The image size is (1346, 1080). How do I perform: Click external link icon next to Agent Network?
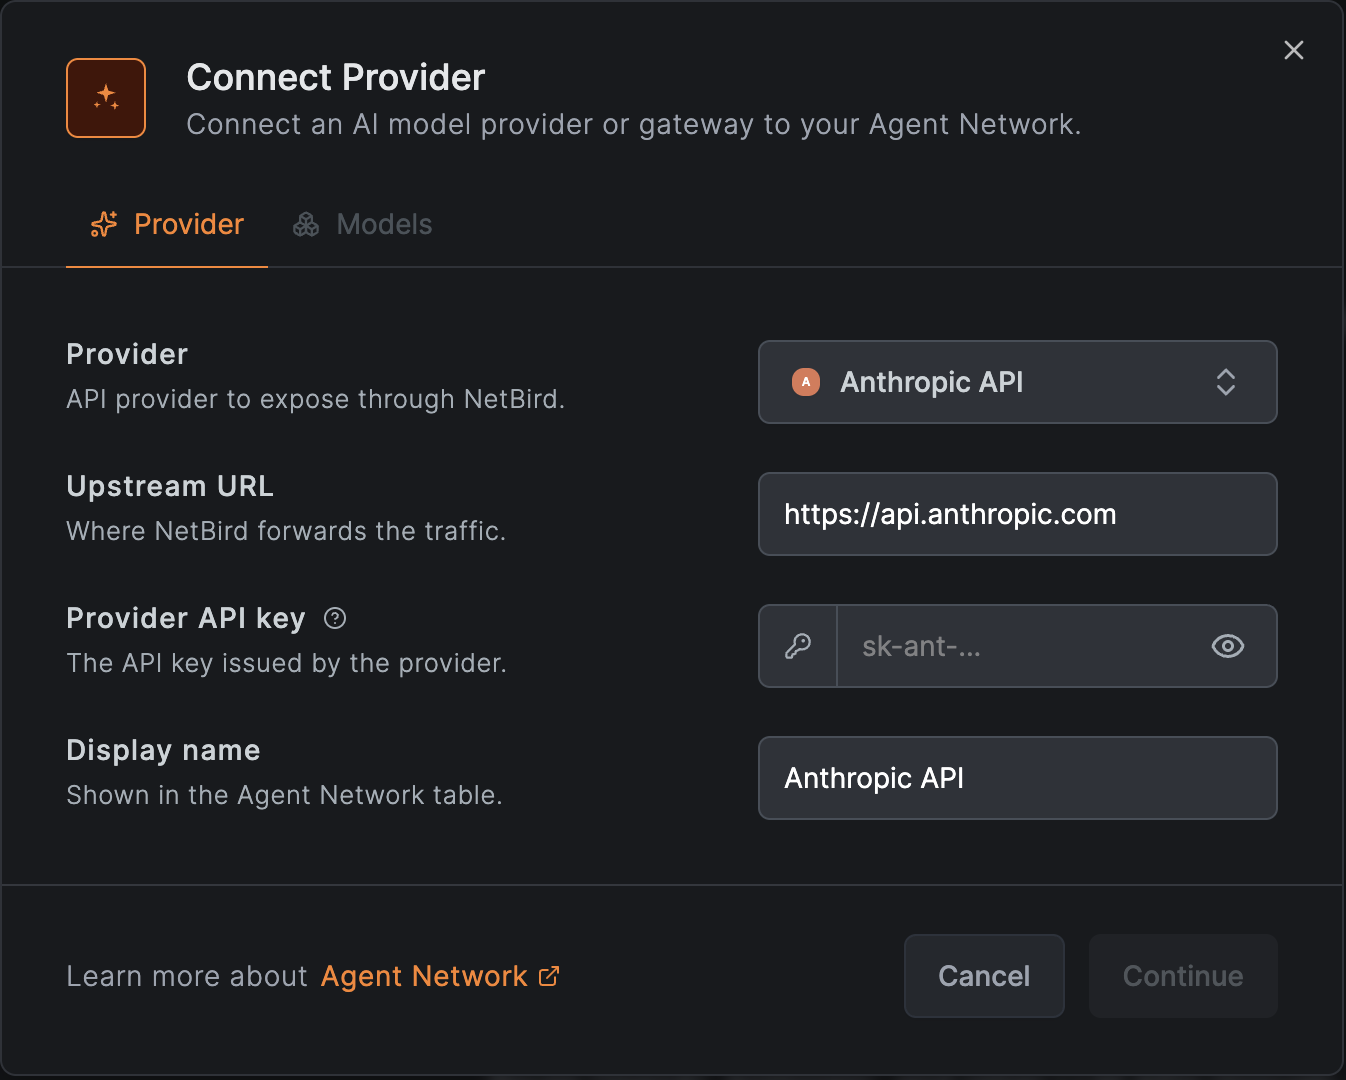click(x=549, y=976)
